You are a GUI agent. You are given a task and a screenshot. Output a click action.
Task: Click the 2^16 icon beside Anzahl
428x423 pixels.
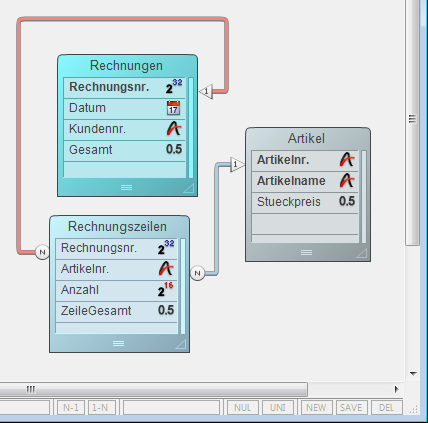(x=166, y=290)
